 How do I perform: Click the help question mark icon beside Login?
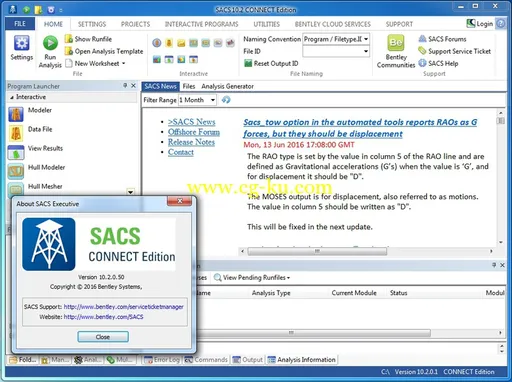[x=500, y=24]
